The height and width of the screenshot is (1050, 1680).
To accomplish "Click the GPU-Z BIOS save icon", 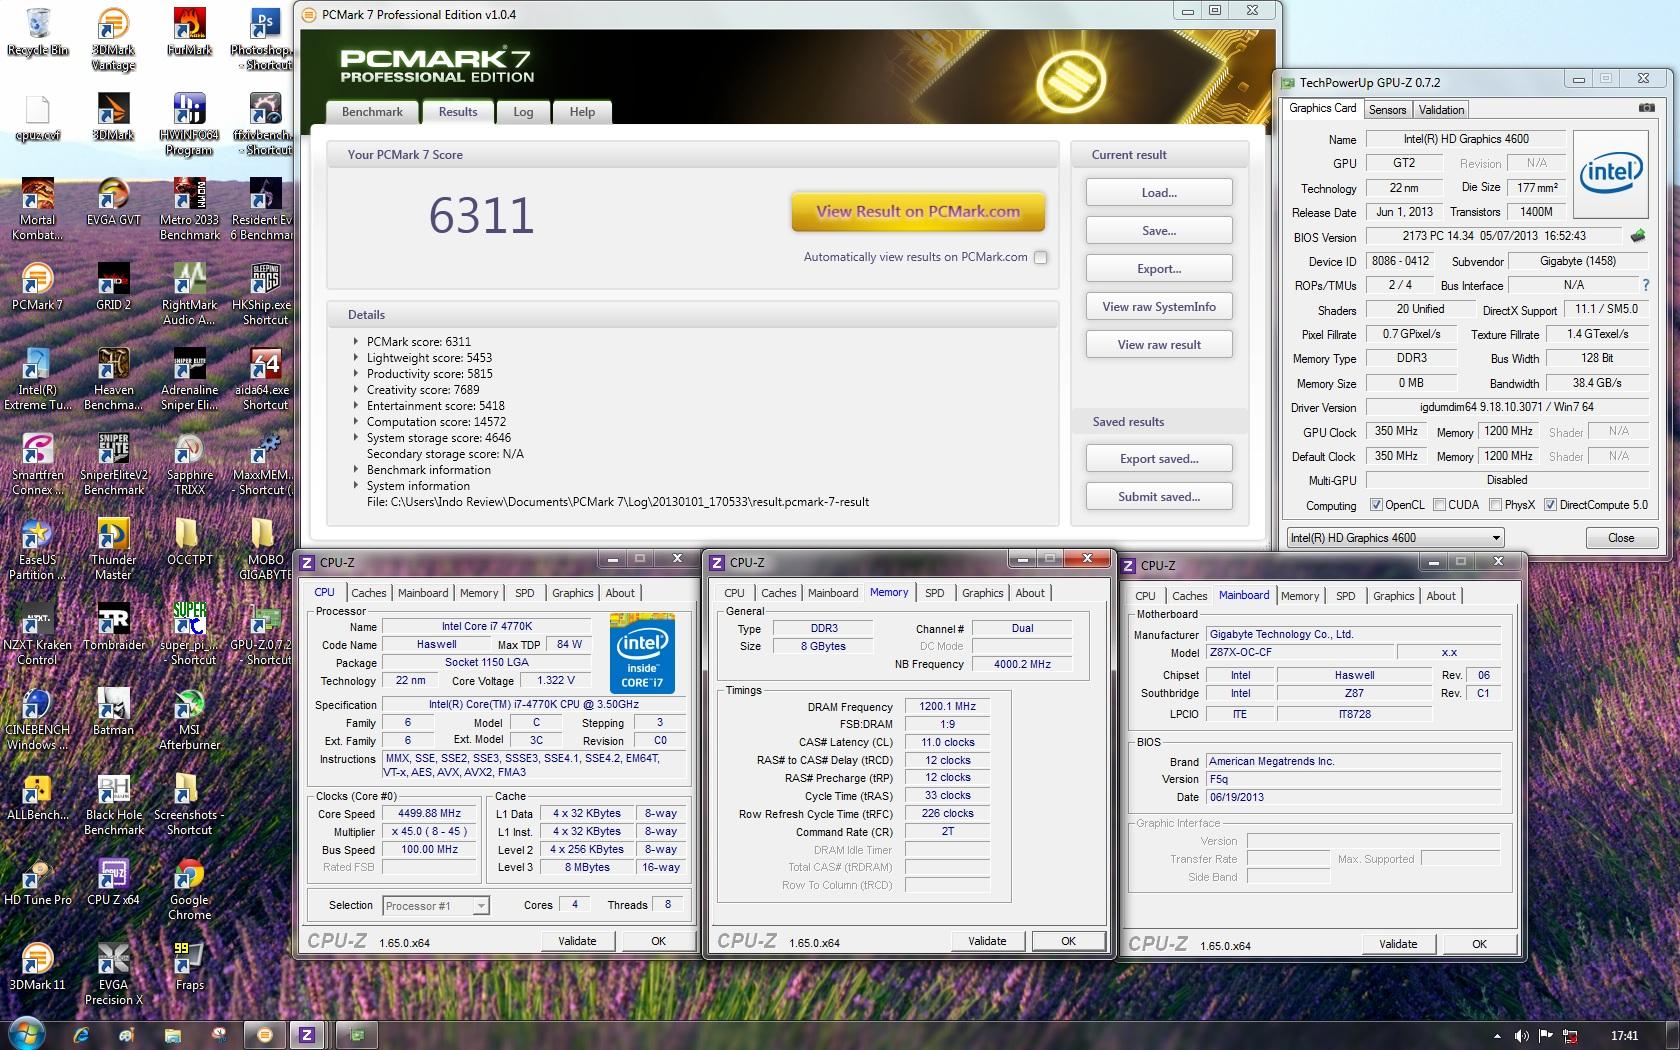I will click(x=1637, y=236).
